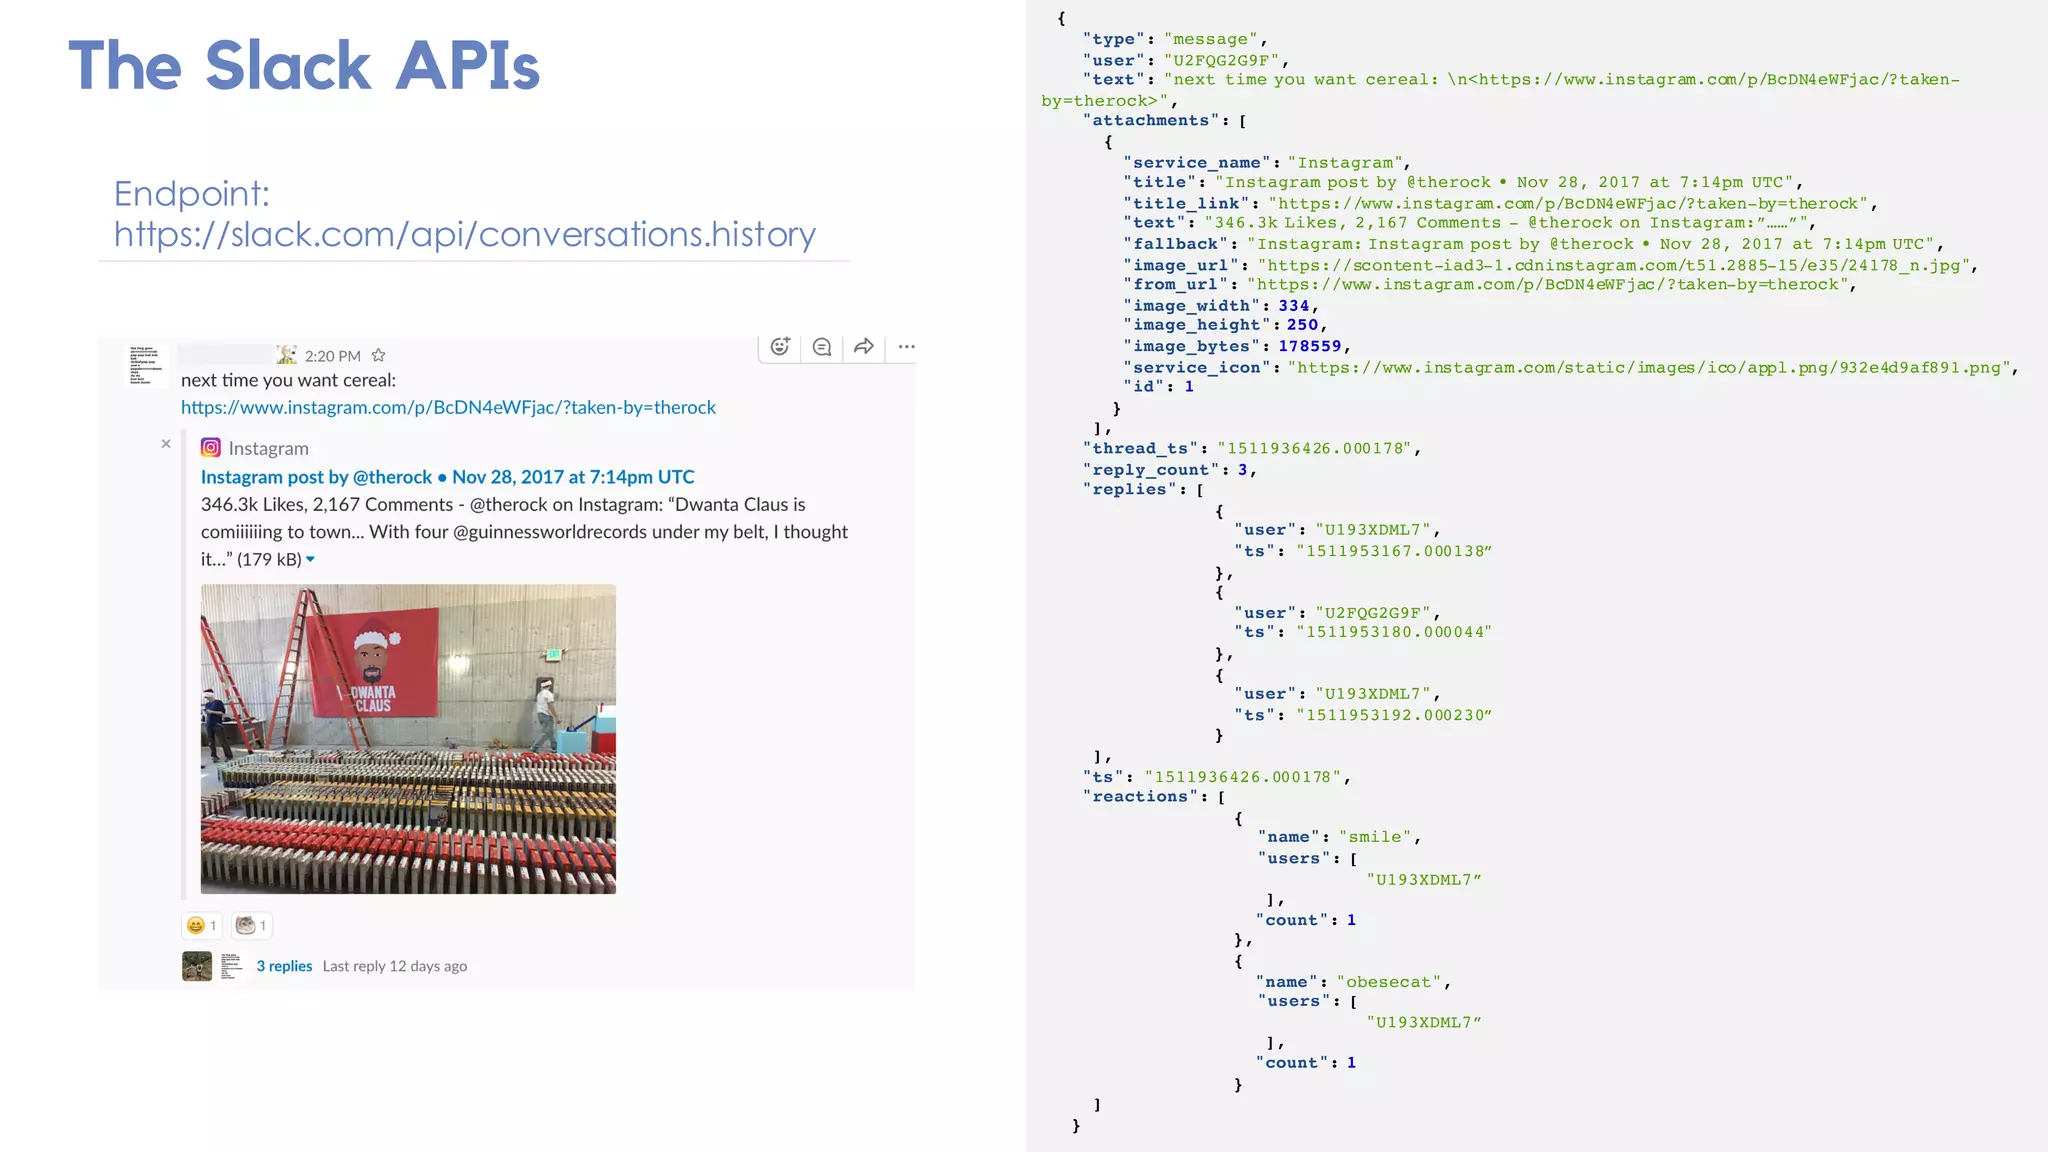
Task: Click the second replier avatar by 3 replies
Action: tap(231, 966)
